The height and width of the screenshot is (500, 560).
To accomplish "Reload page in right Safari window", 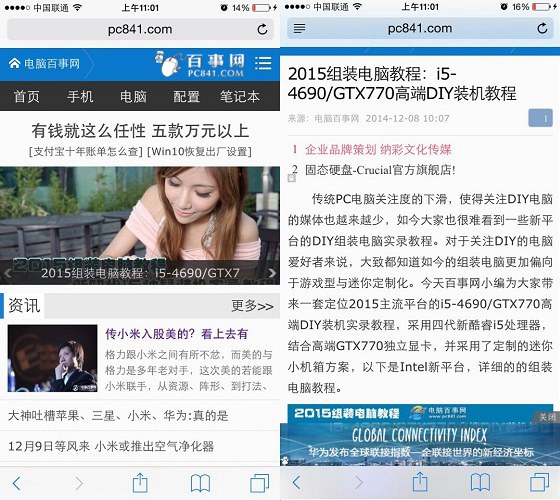I will pos(542,28).
